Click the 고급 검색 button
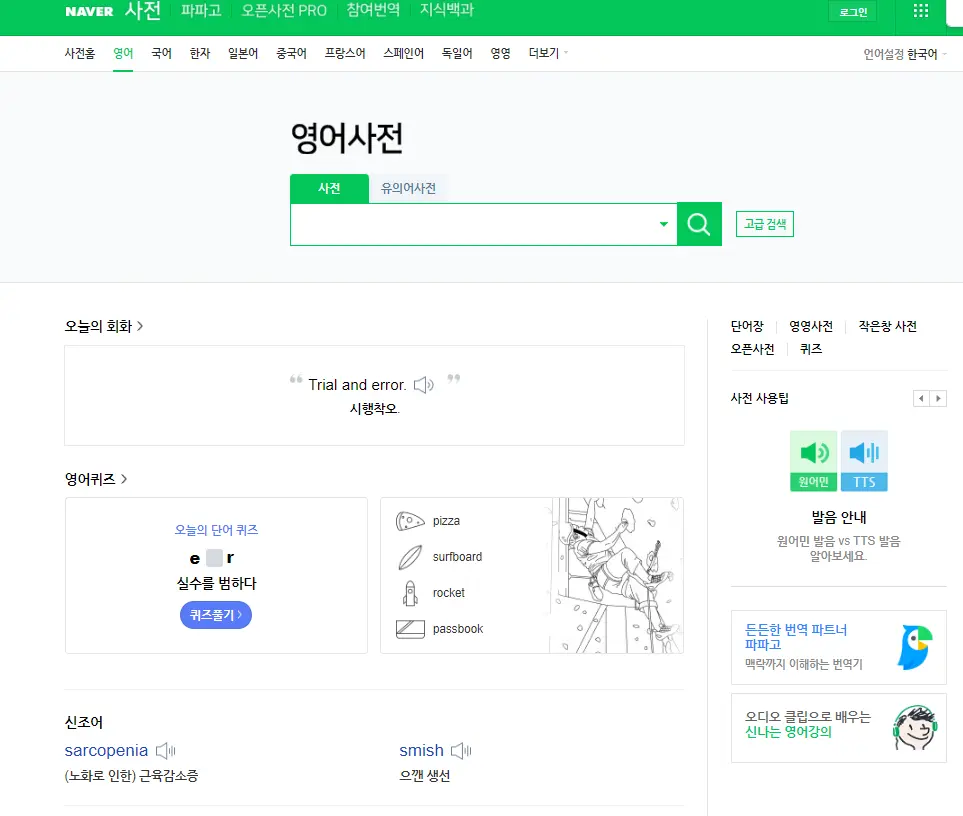963x816 pixels. (x=765, y=224)
